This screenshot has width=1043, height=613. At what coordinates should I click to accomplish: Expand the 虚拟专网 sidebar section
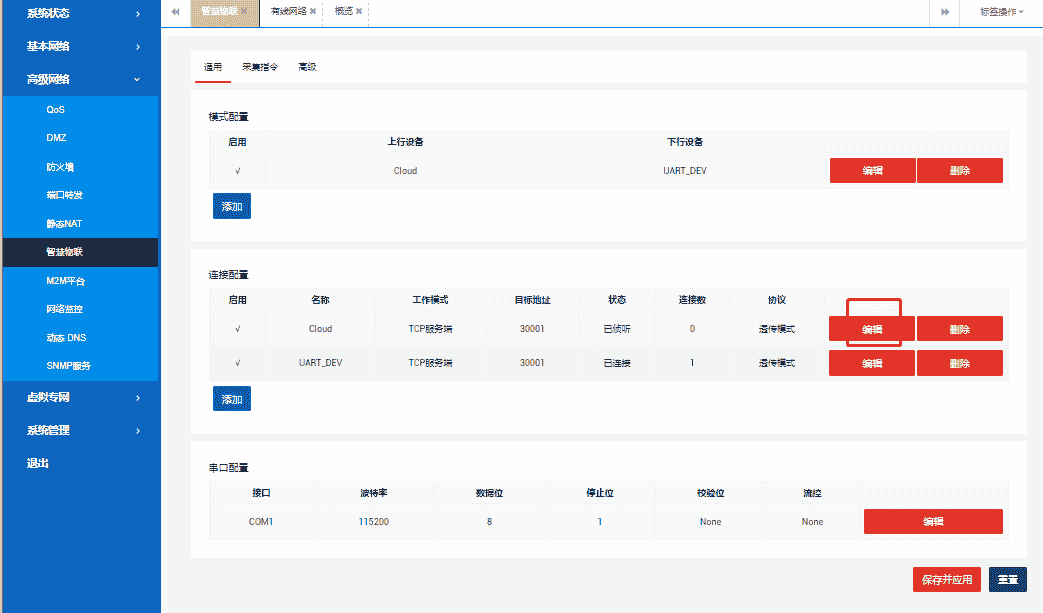click(x=80, y=397)
